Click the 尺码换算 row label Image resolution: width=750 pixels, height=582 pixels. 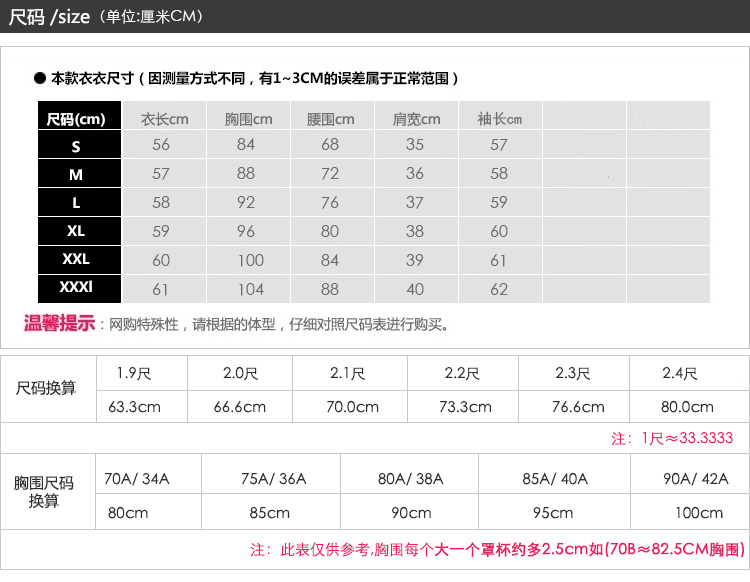point(46,388)
